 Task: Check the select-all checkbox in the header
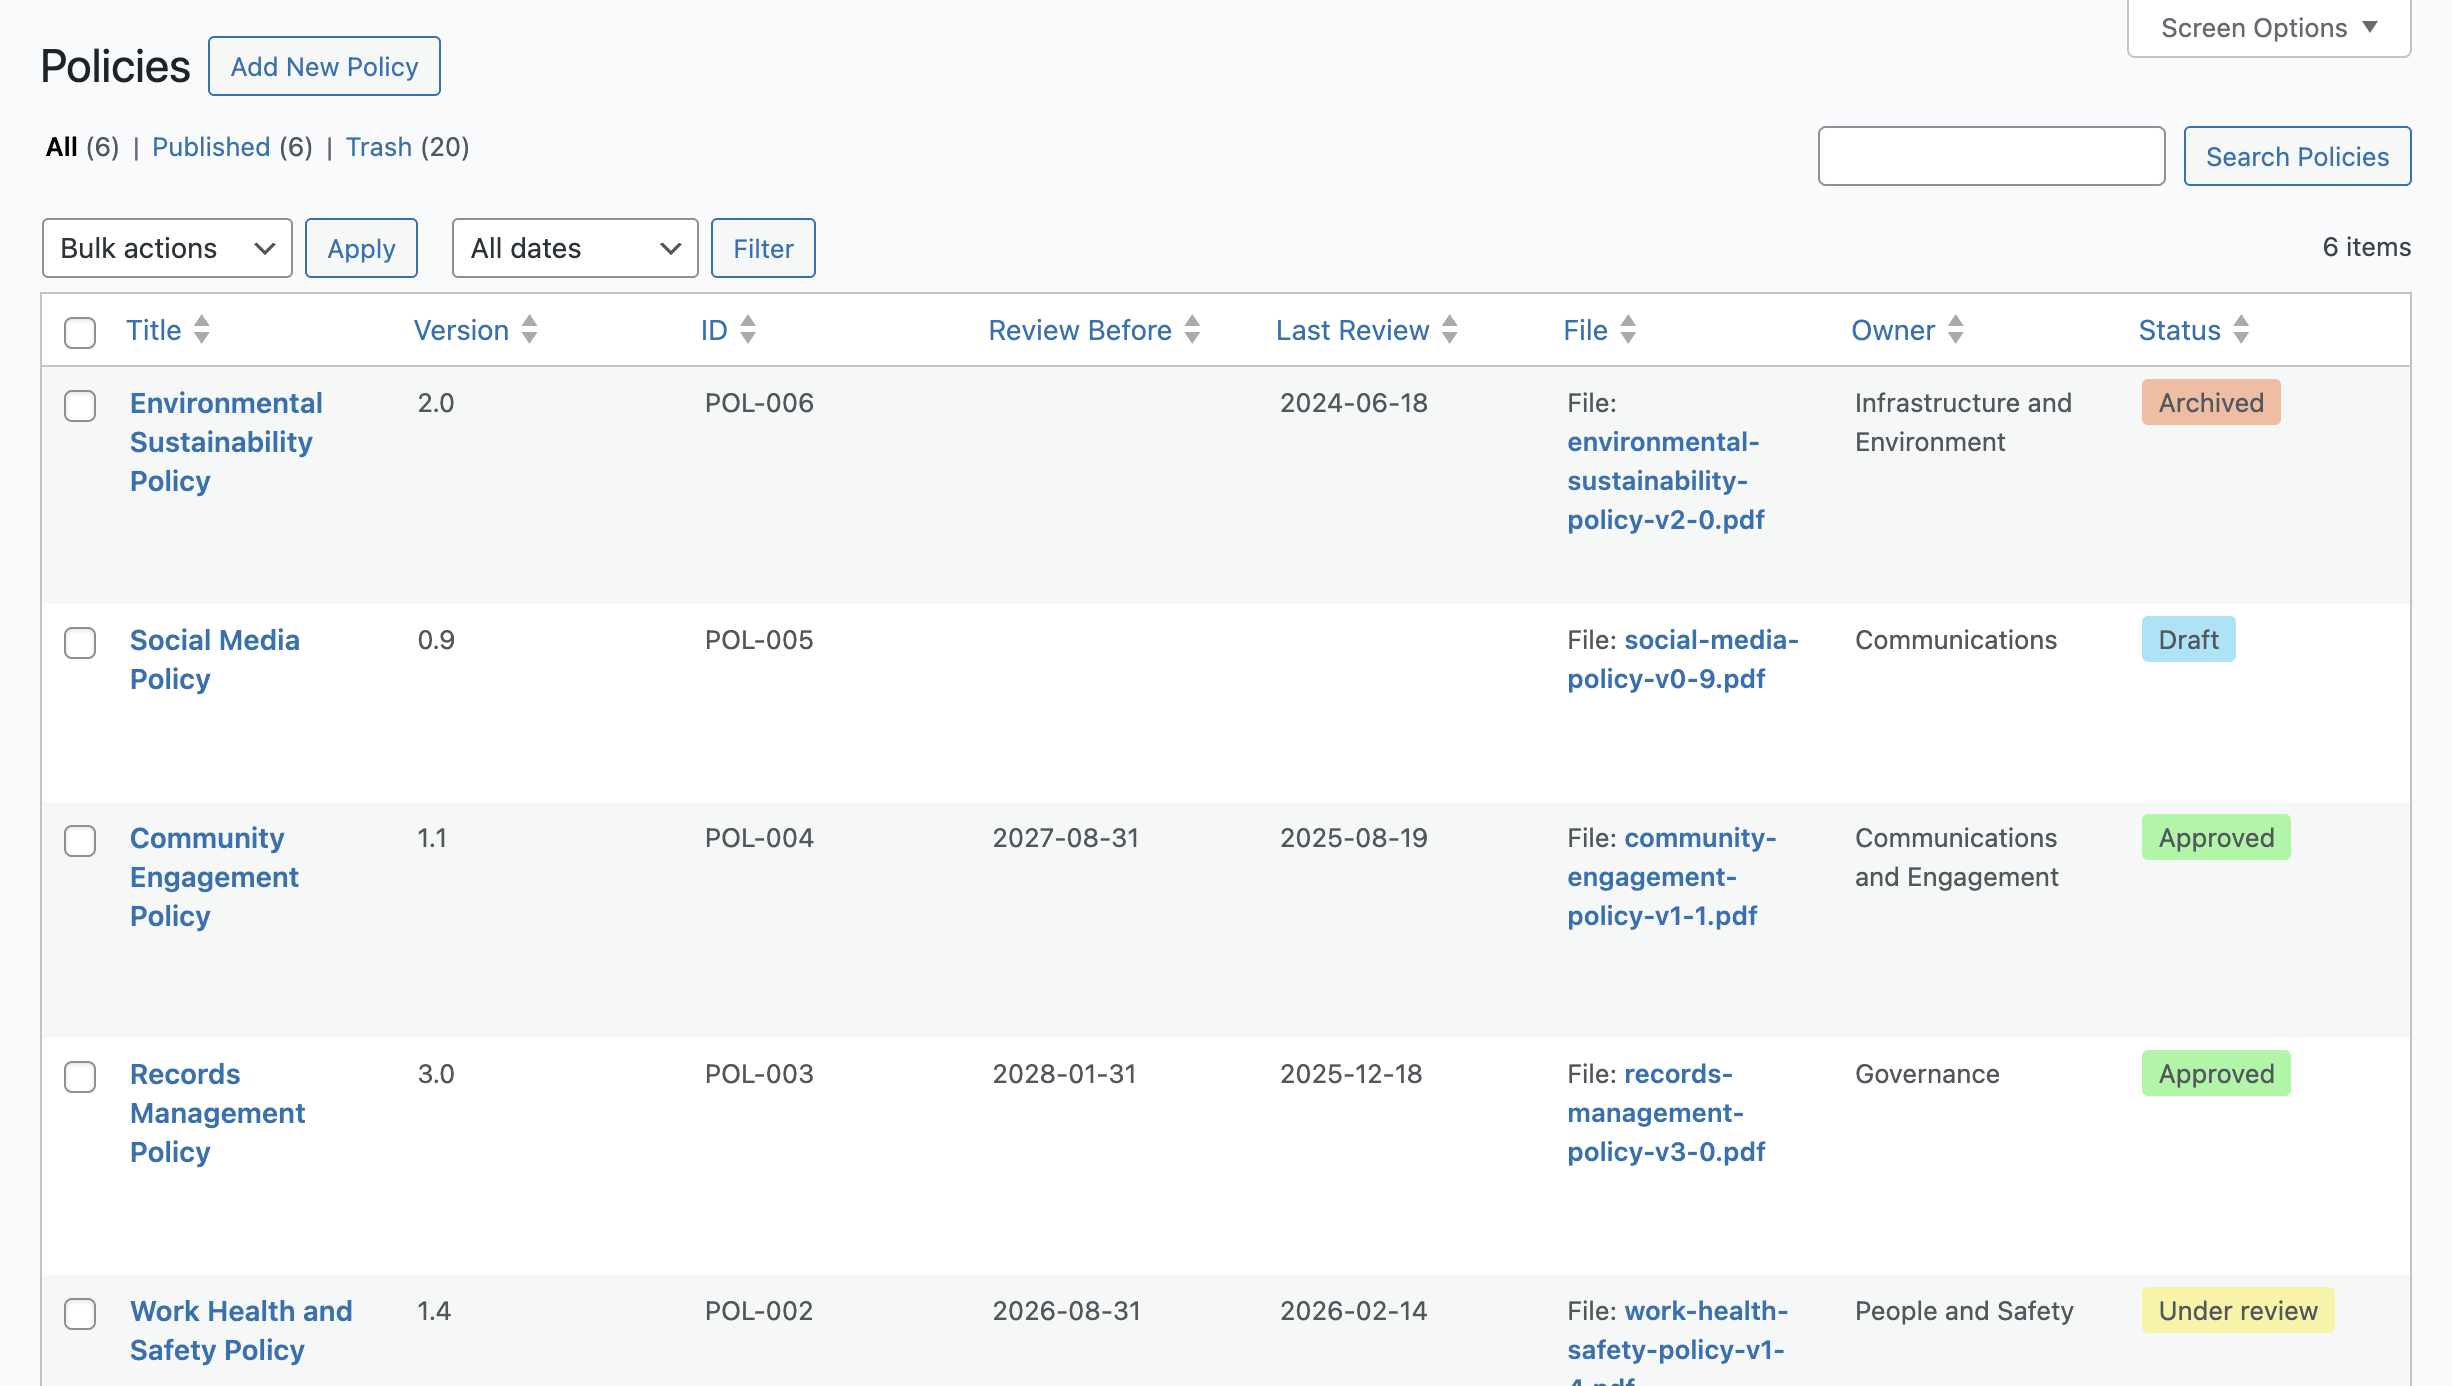pos(80,332)
